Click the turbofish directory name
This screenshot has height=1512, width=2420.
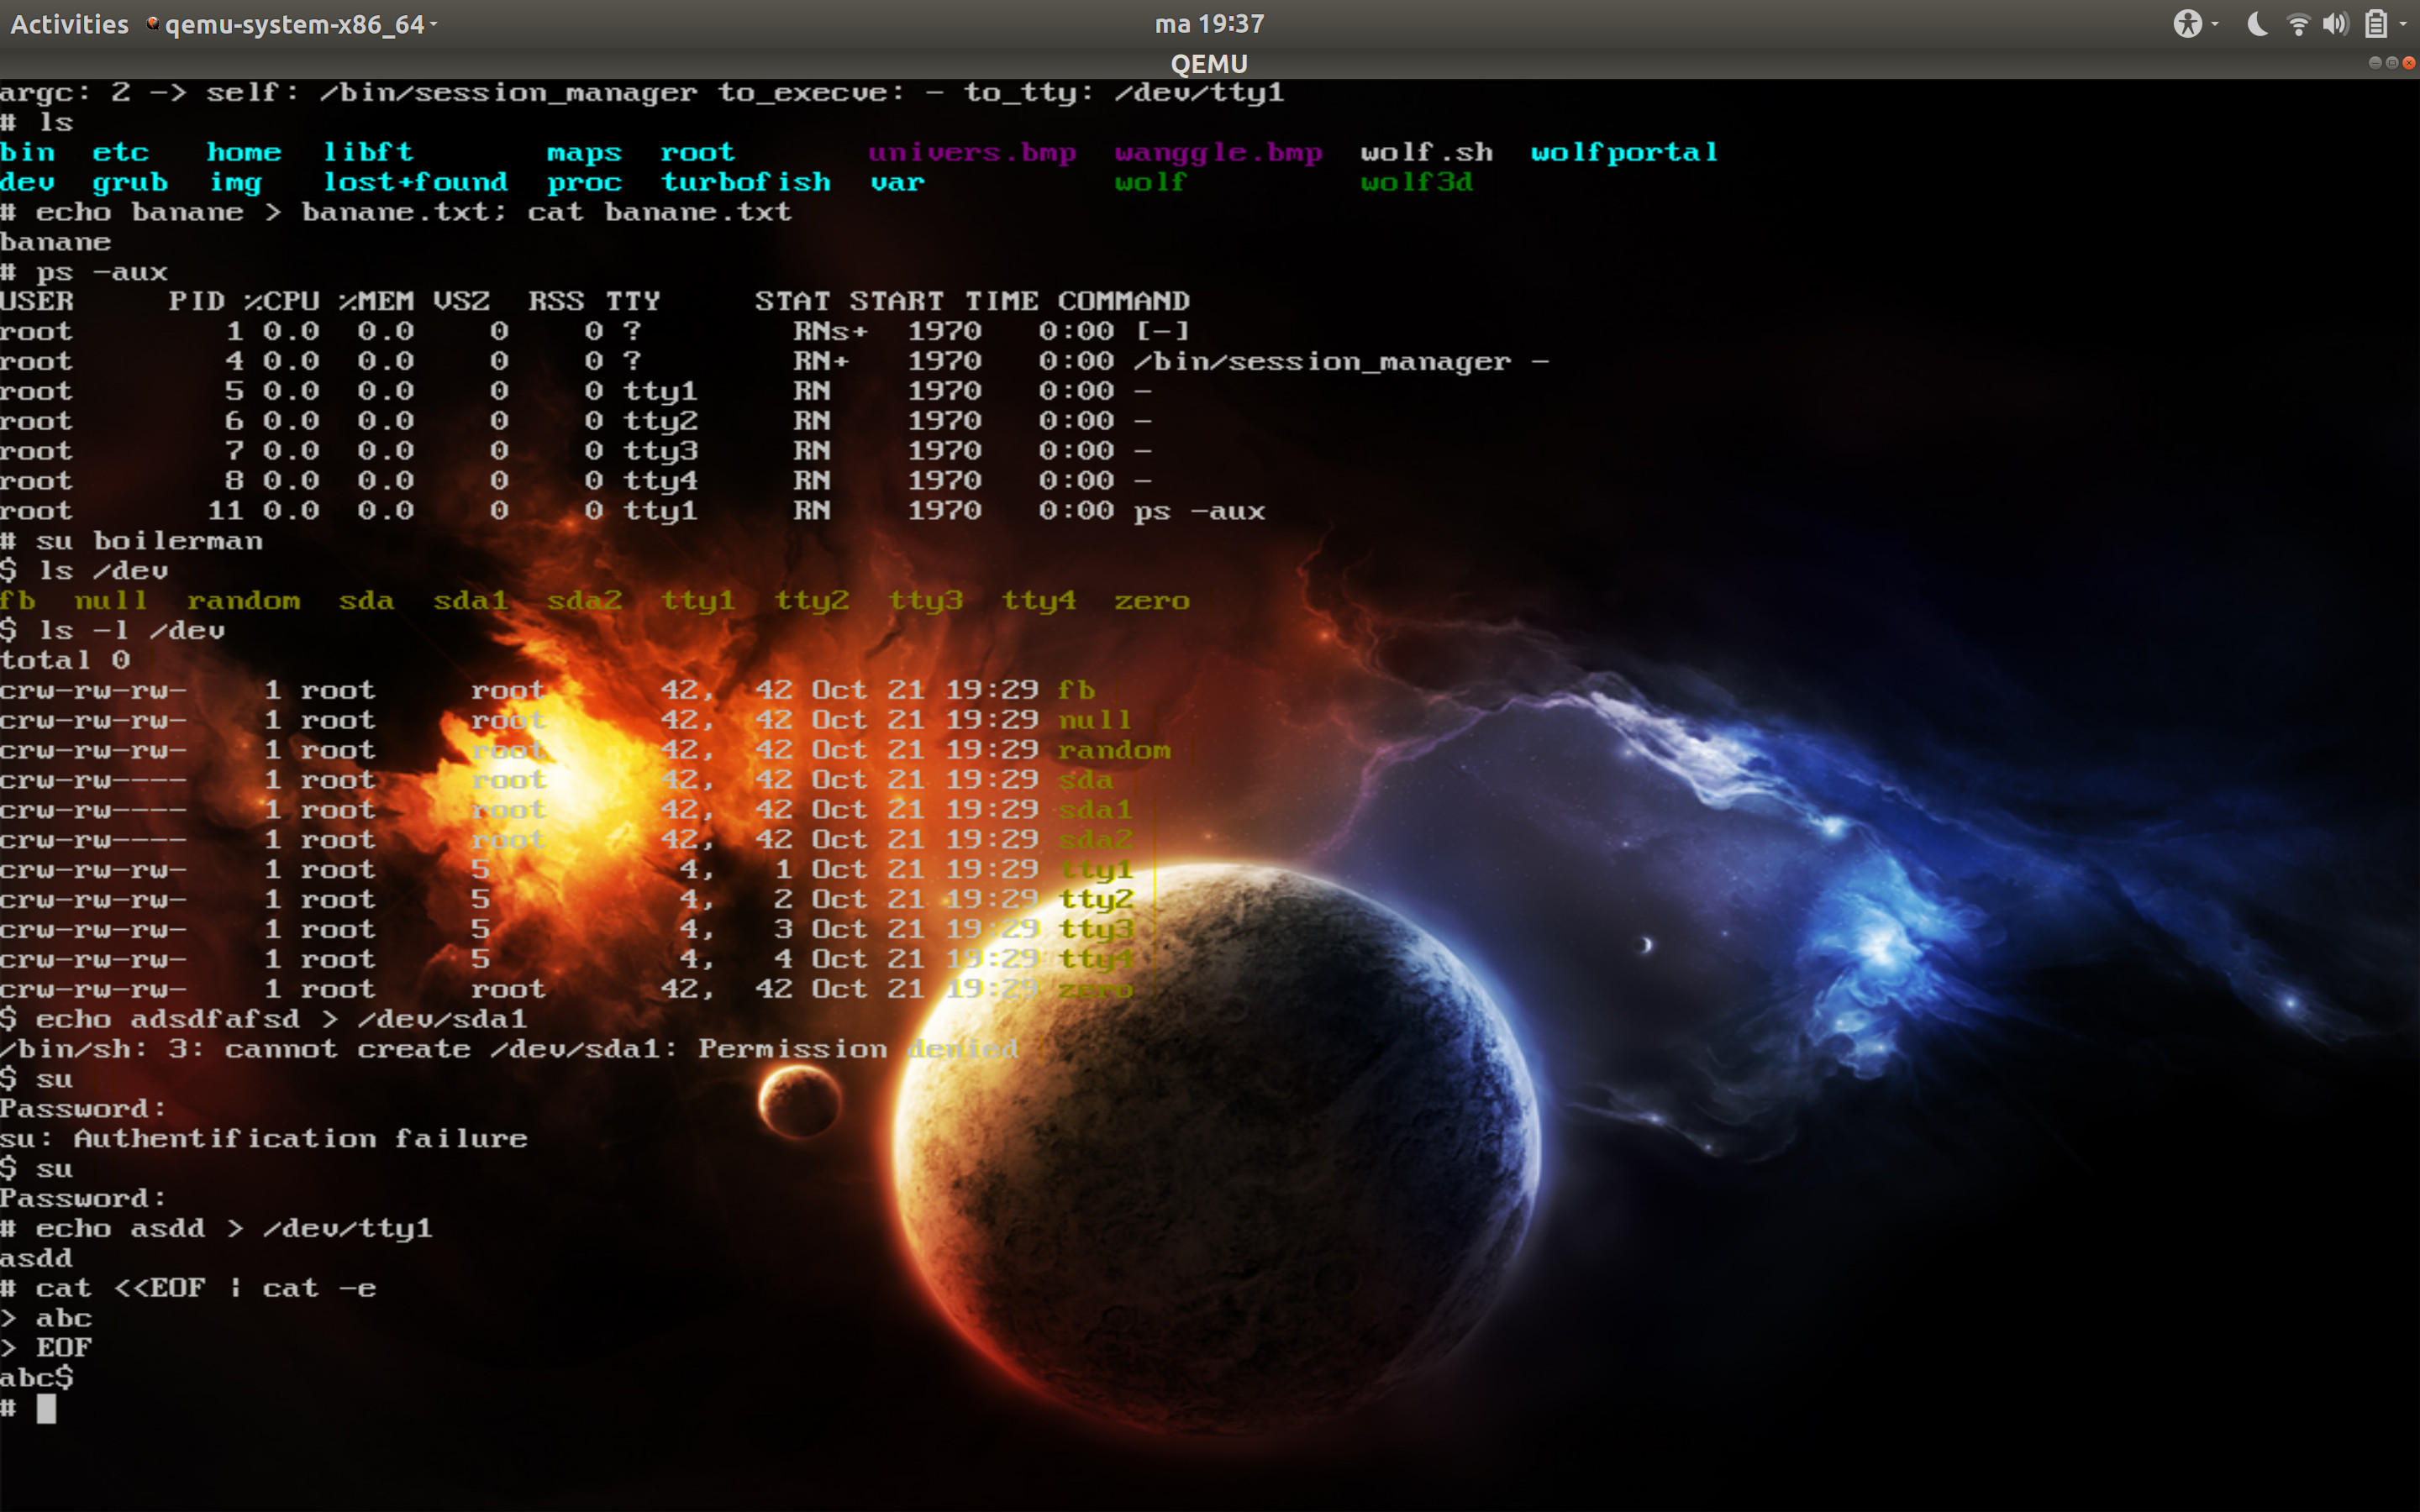(x=745, y=183)
